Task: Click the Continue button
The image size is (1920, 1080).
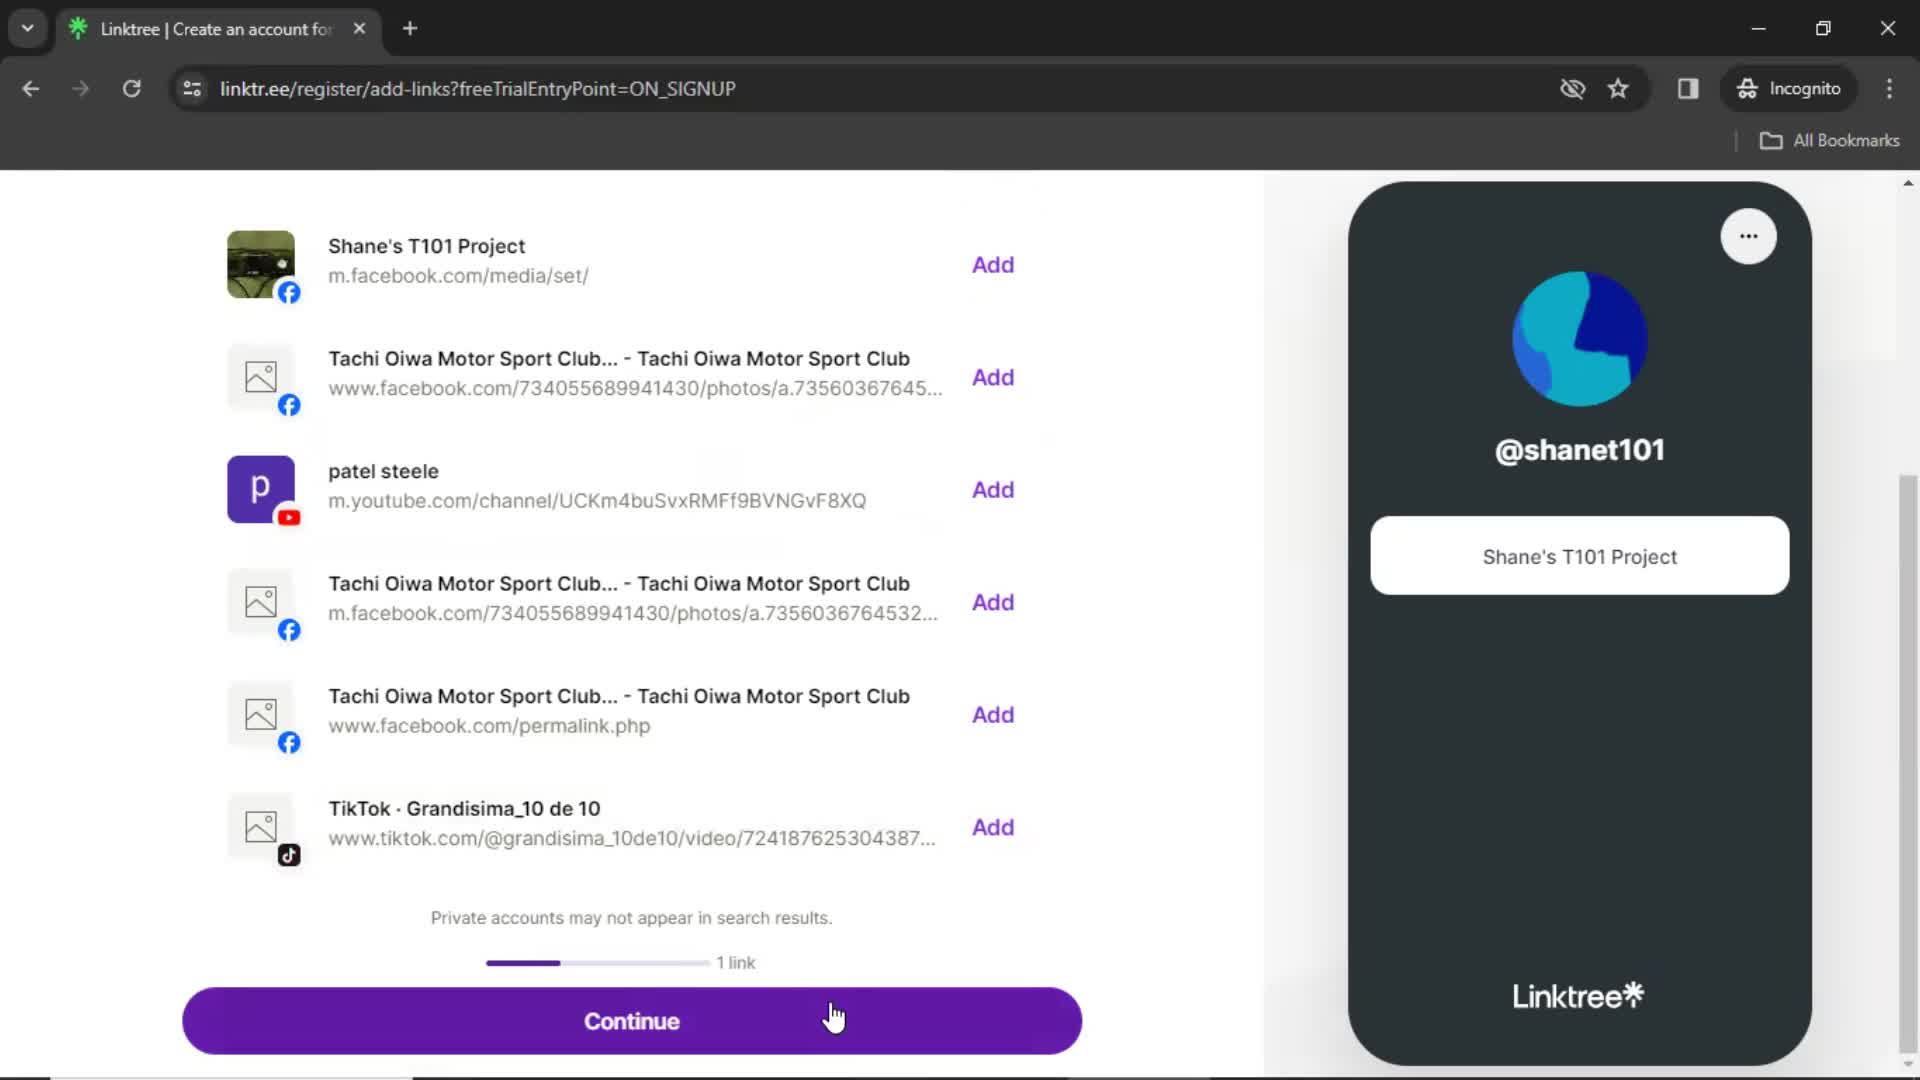Action: click(x=632, y=1021)
